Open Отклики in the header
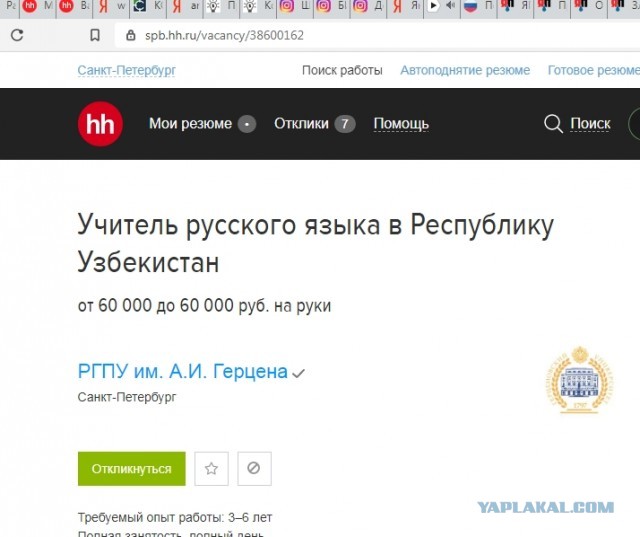This screenshot has width=640, height=537. pyautogui.click(x=301, y=123)
